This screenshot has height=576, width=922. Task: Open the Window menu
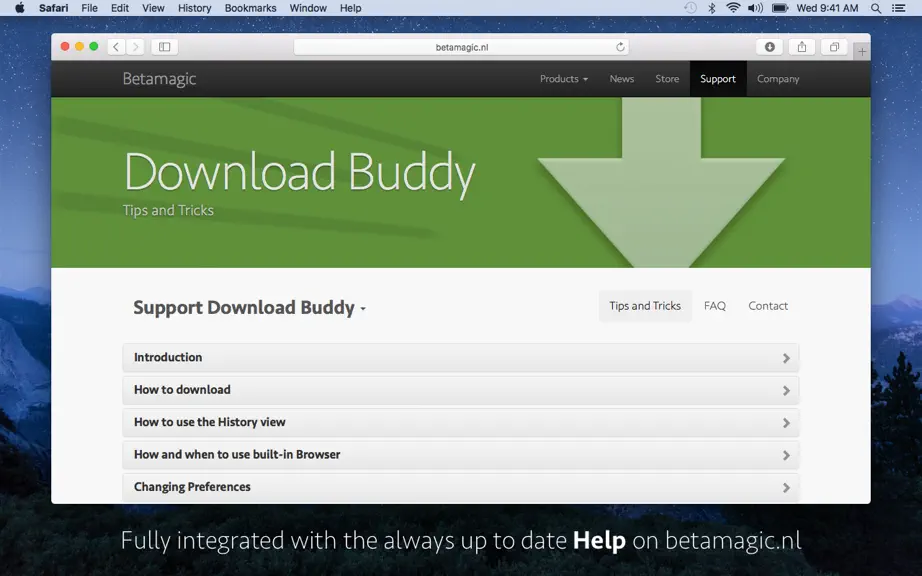pos(308,8)
